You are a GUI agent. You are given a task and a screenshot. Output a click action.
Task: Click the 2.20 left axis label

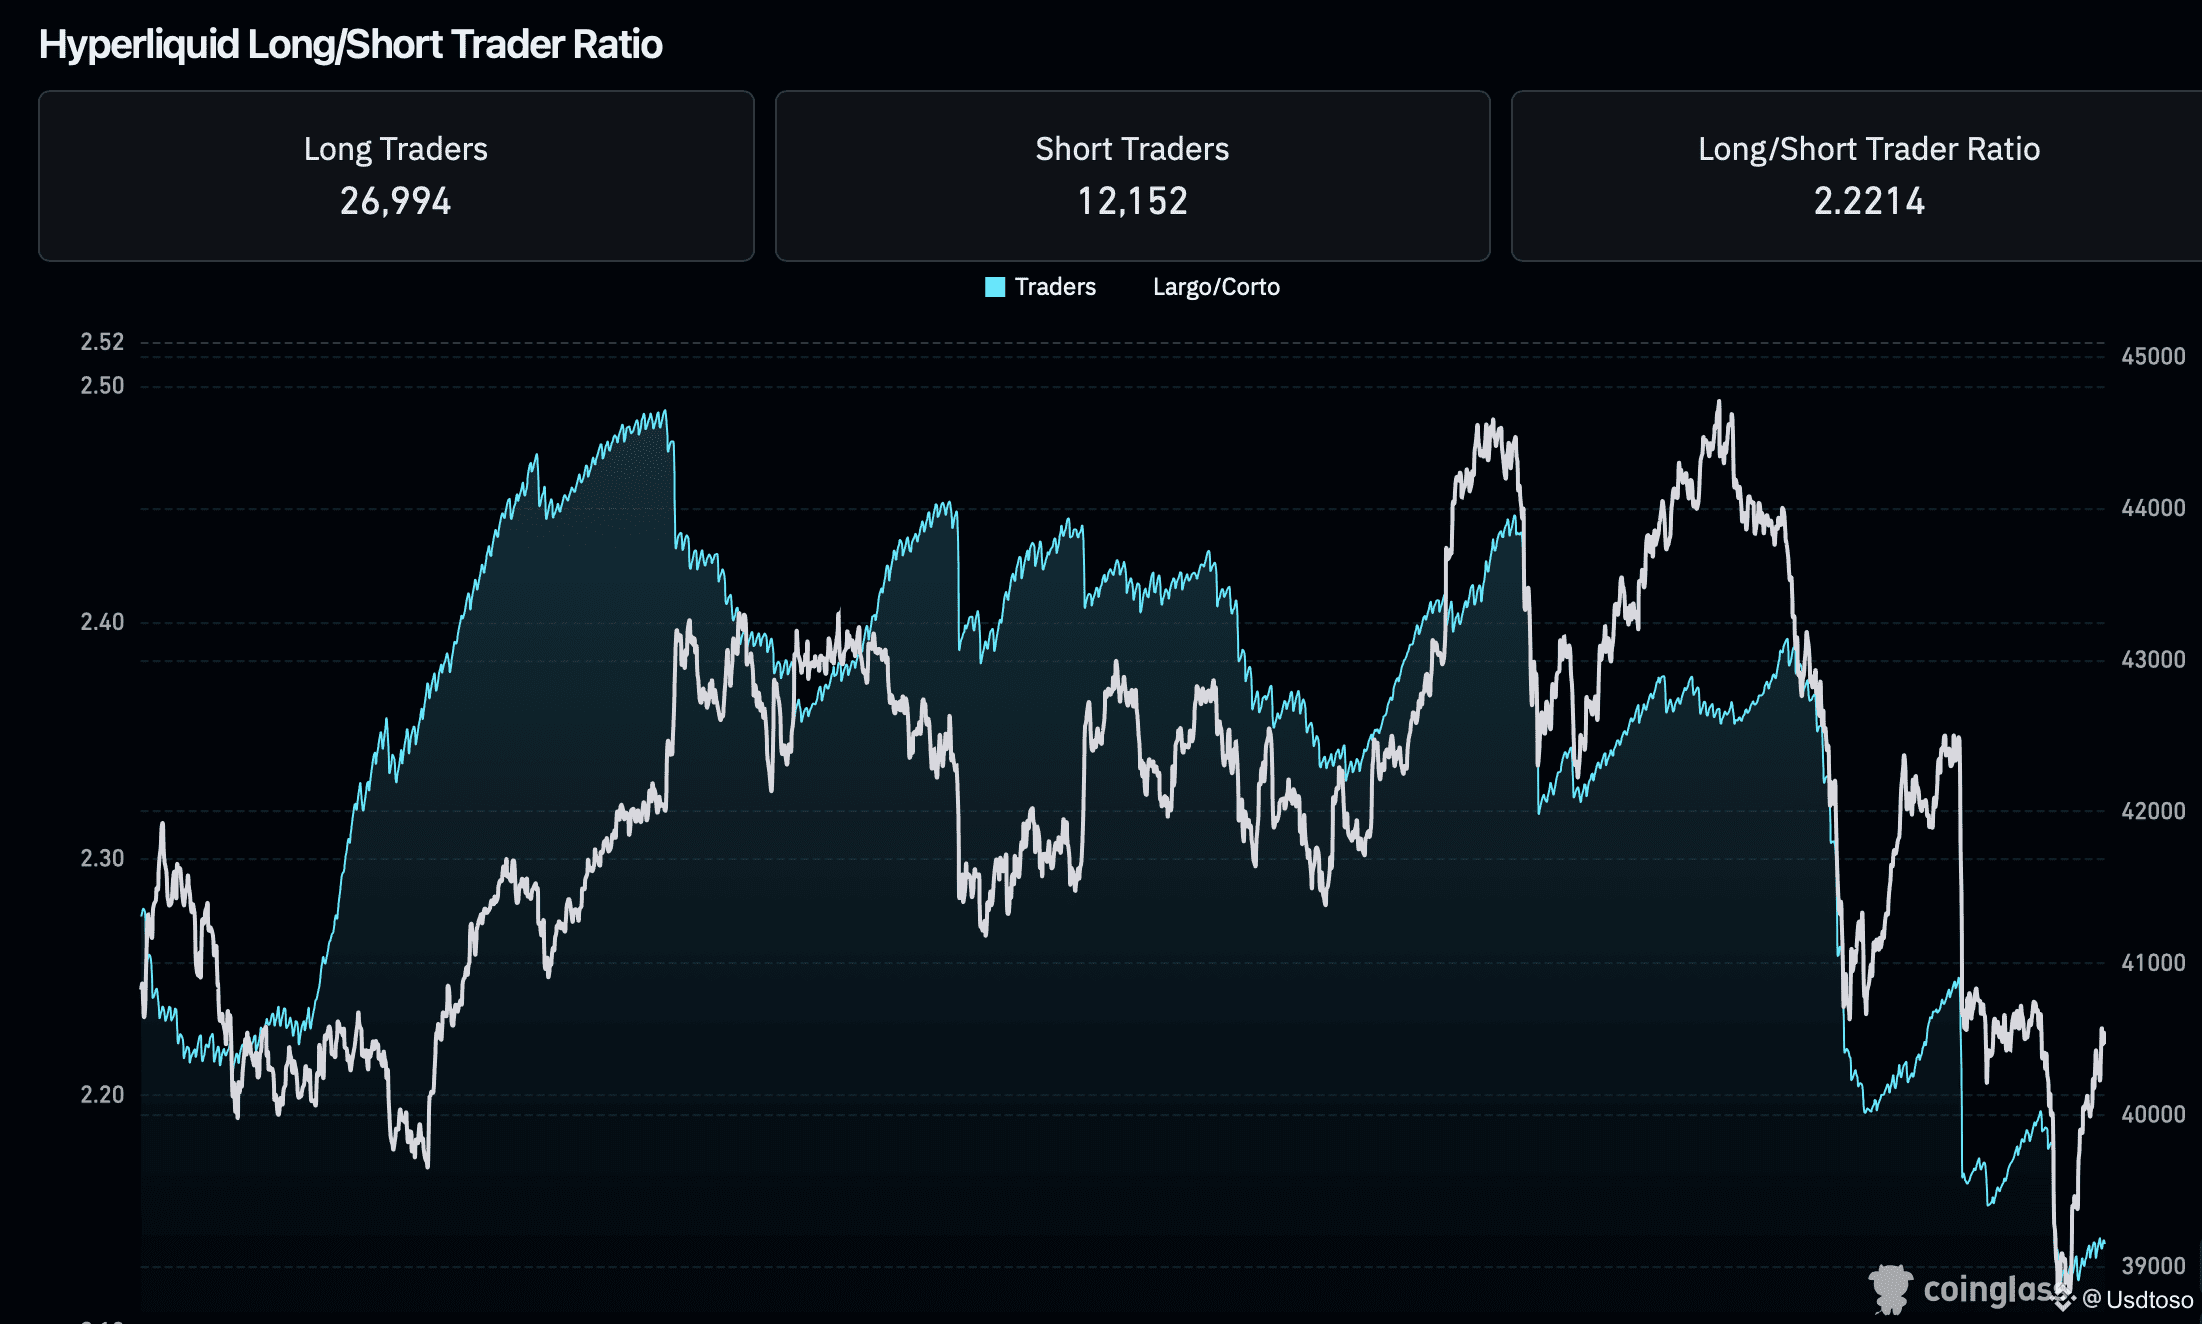[x=102, y=1095]
